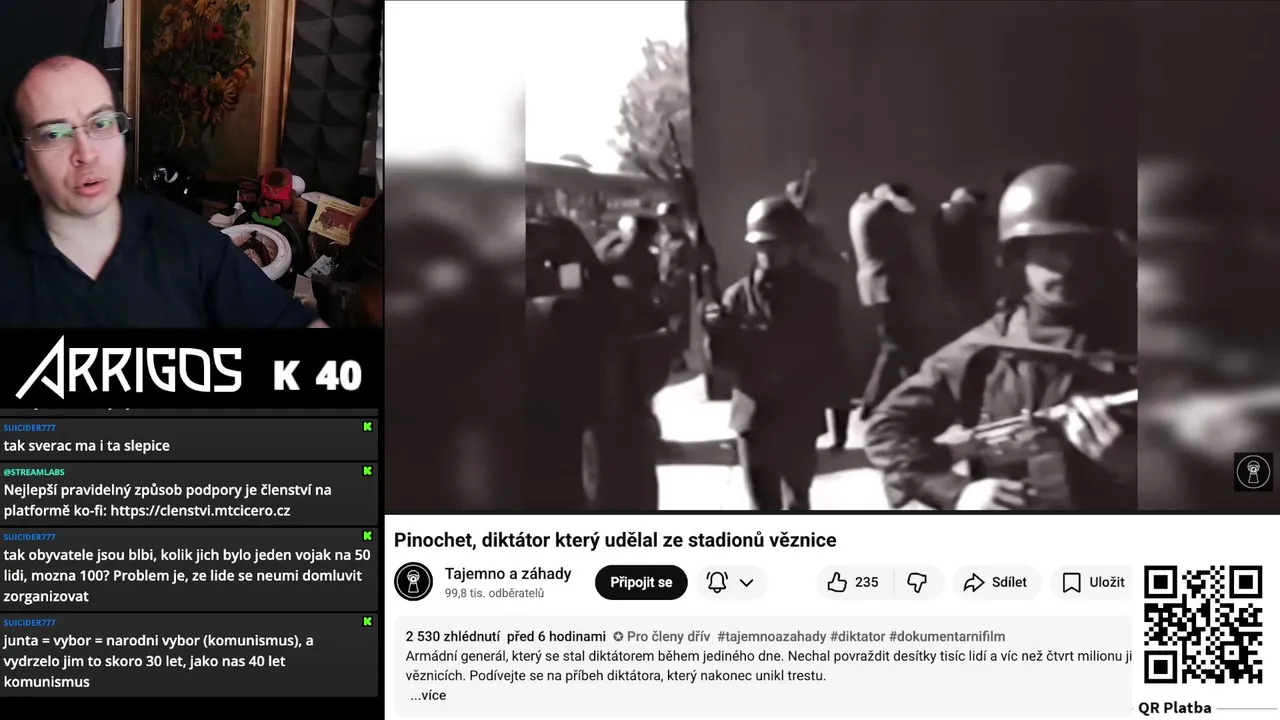Open the Tajemno a záhady channel avatar

click(413, 582)
